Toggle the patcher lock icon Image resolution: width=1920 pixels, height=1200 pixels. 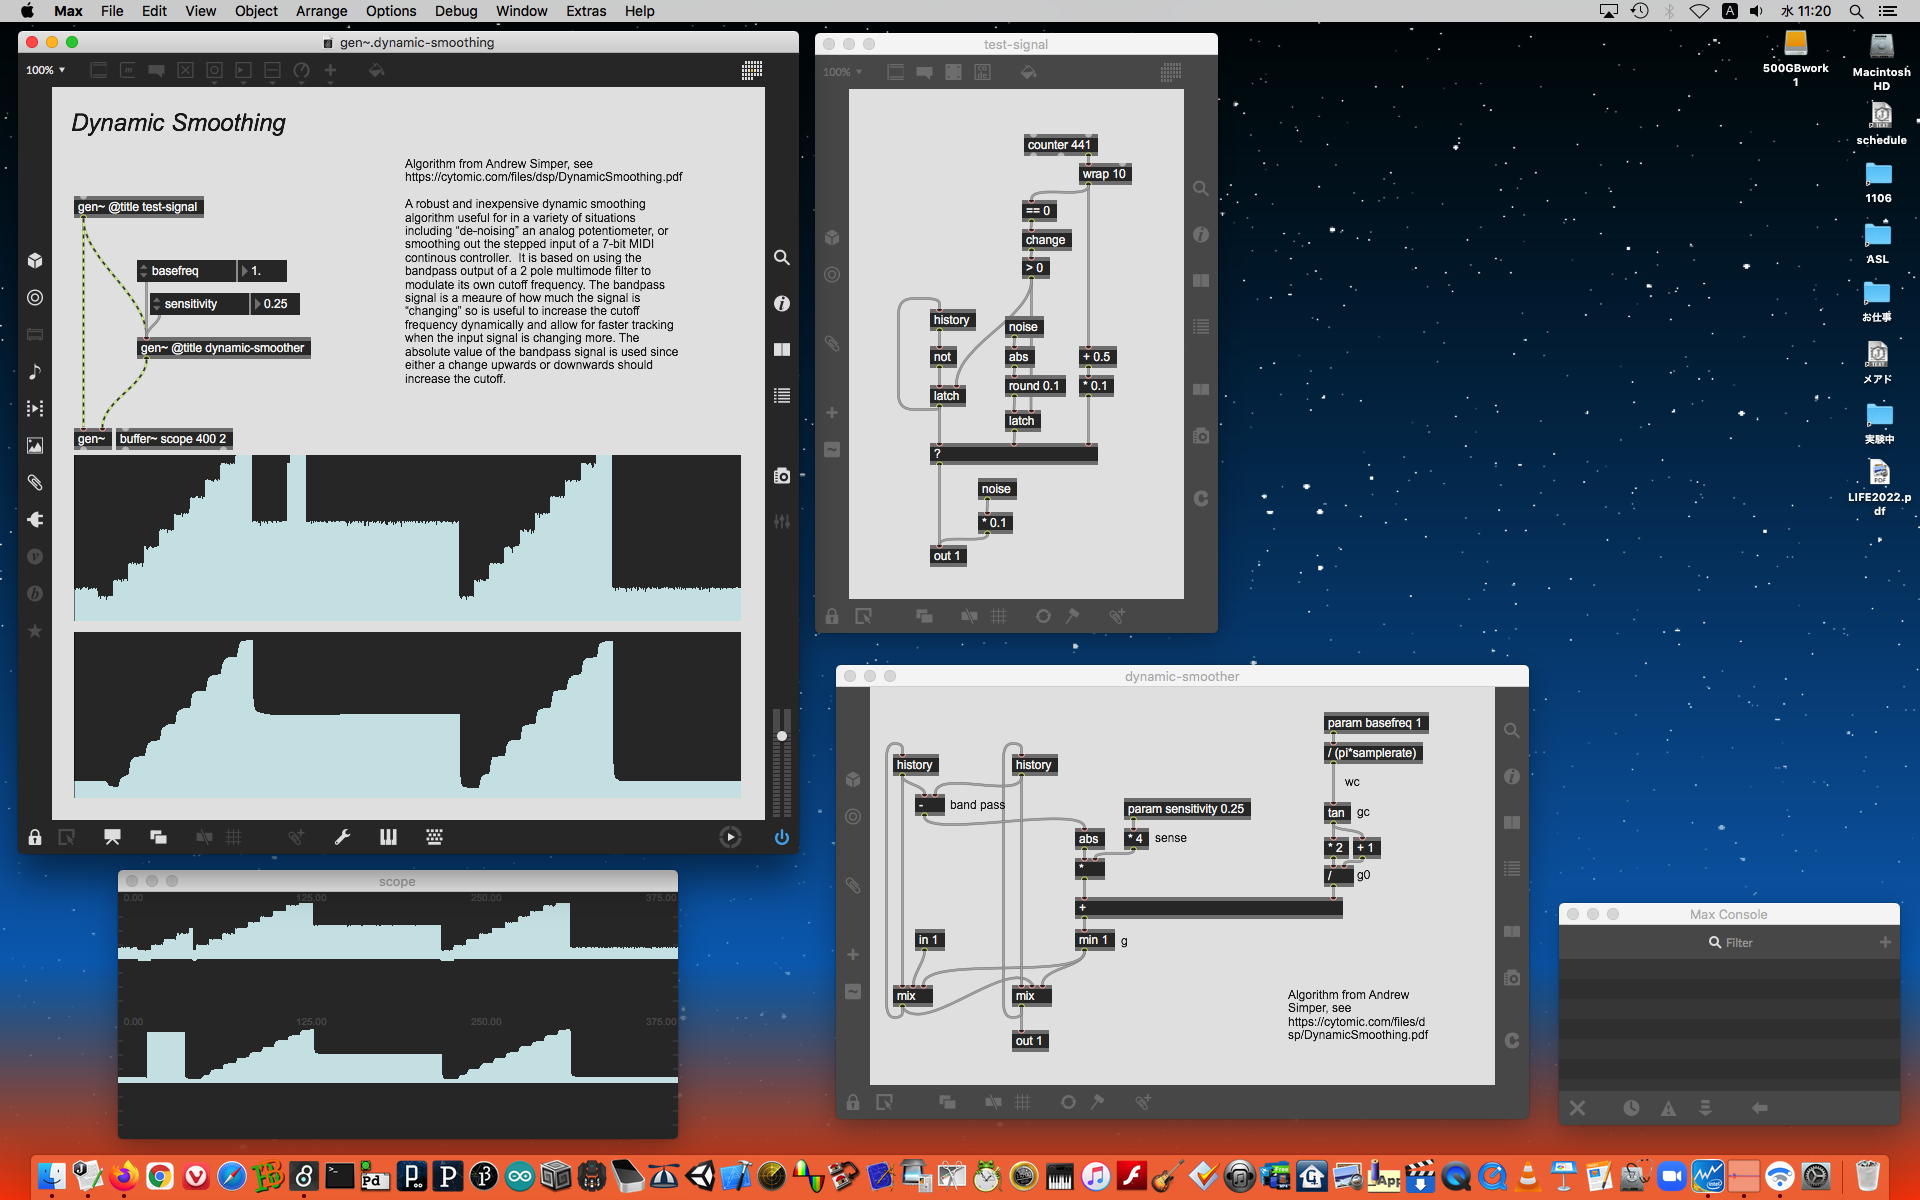coord(35,837)
